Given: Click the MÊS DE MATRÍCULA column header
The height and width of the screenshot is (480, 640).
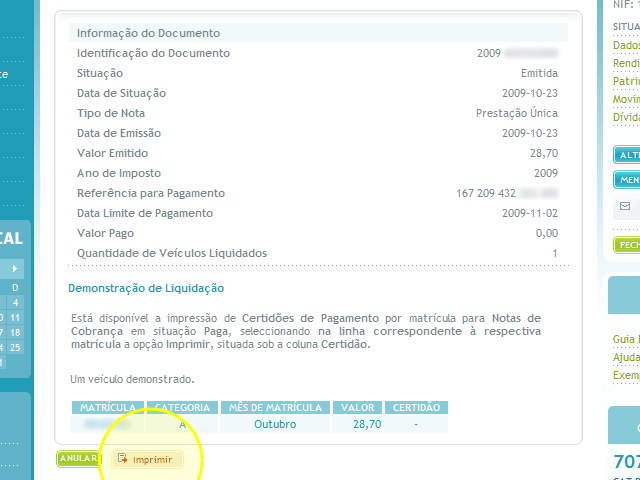Looking at the screenshot, I should click(x=275, y=407).
